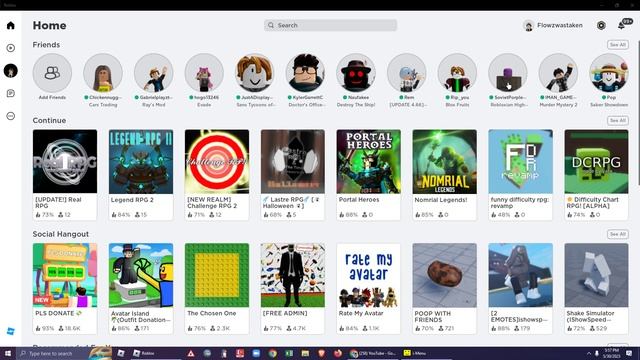Open Difficulty Chart RPG! [ALPHA] card
The height and width of the screenshot is (360, 640).
point(596,175)
